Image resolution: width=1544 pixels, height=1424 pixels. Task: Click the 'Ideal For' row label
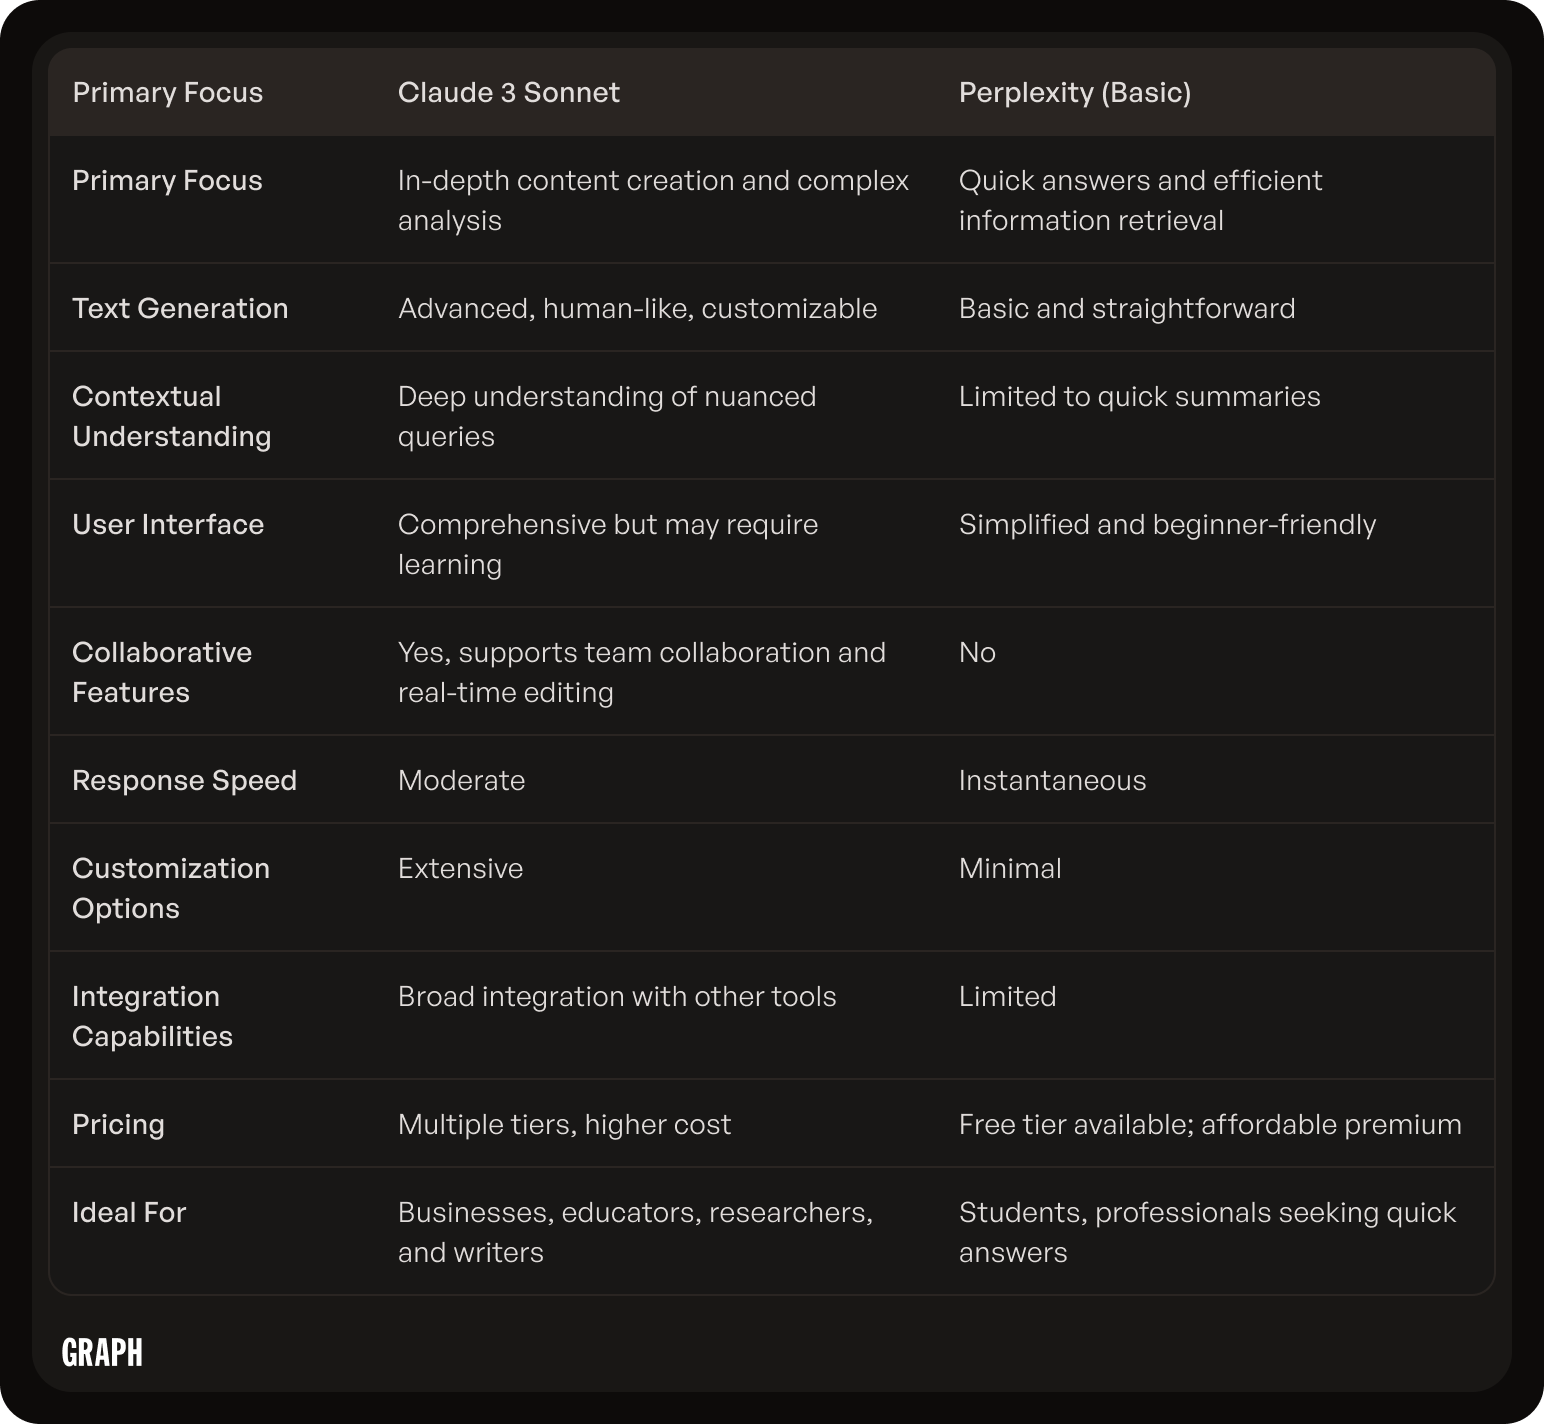(129, 1212)
